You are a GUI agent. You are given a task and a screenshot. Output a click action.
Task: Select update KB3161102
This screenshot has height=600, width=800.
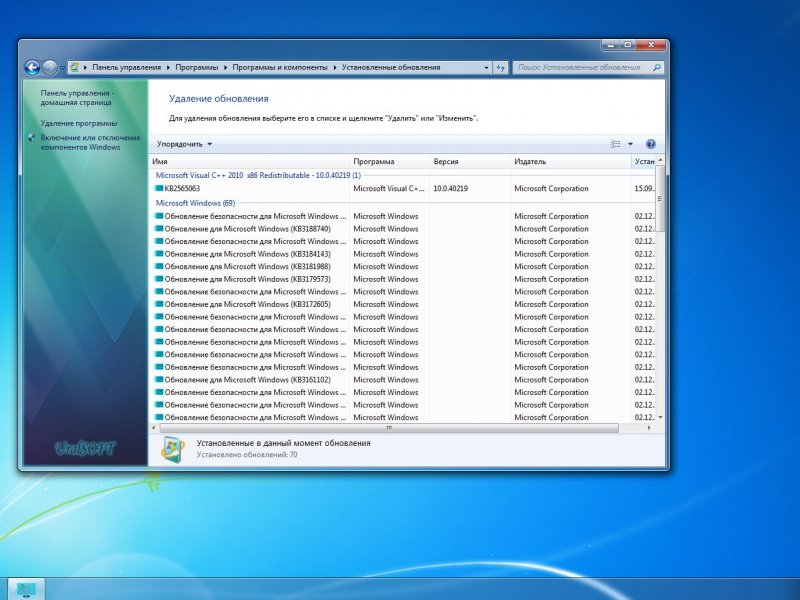[x=403, y=380]
